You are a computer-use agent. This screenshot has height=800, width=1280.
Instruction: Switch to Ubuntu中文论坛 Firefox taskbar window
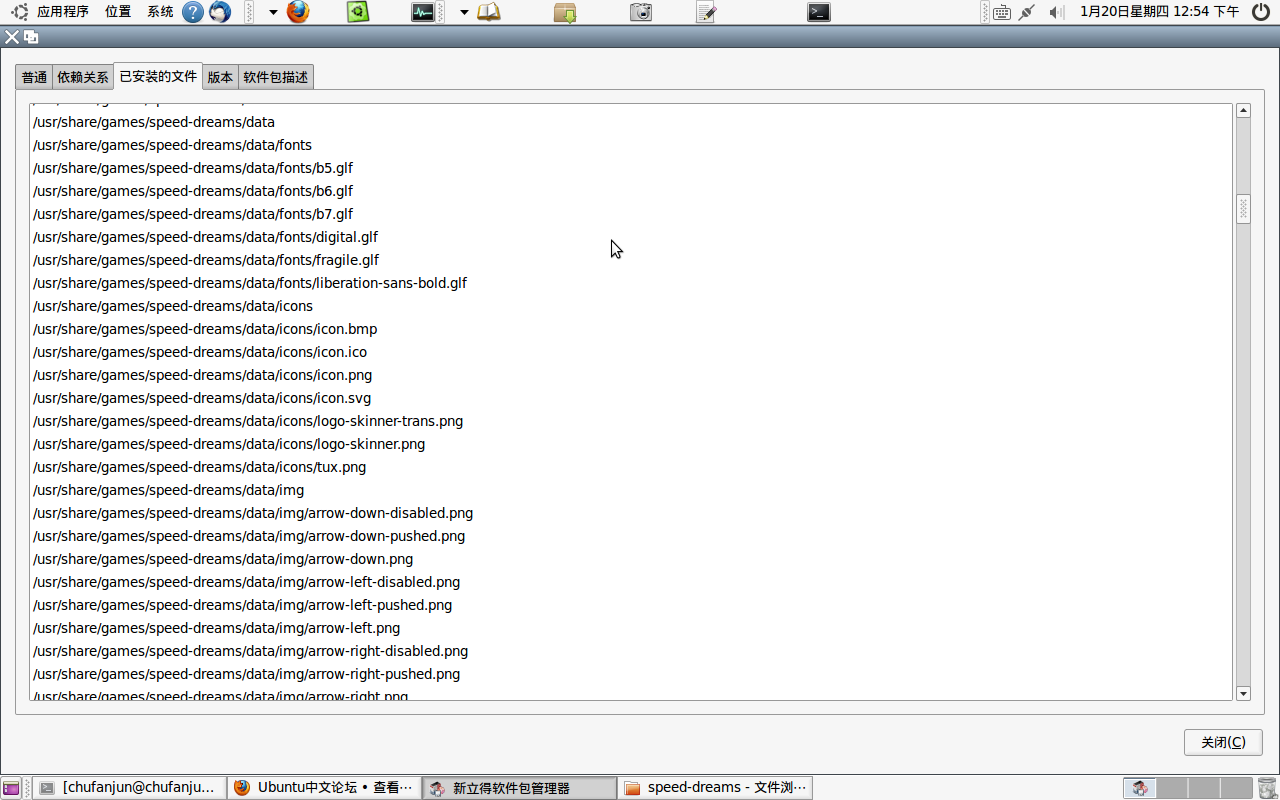(324, 788)
